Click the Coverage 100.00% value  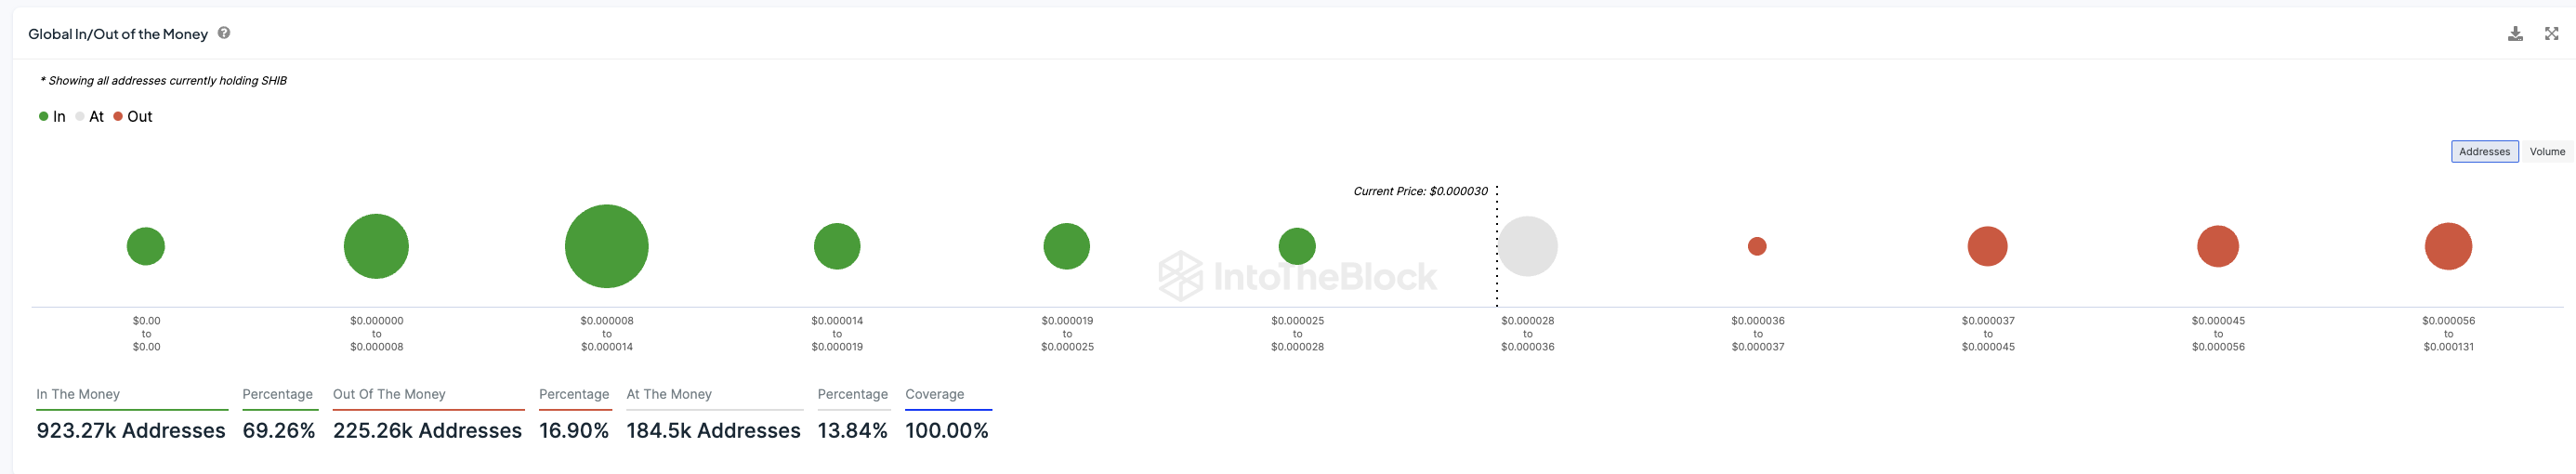tap(946, 431)
